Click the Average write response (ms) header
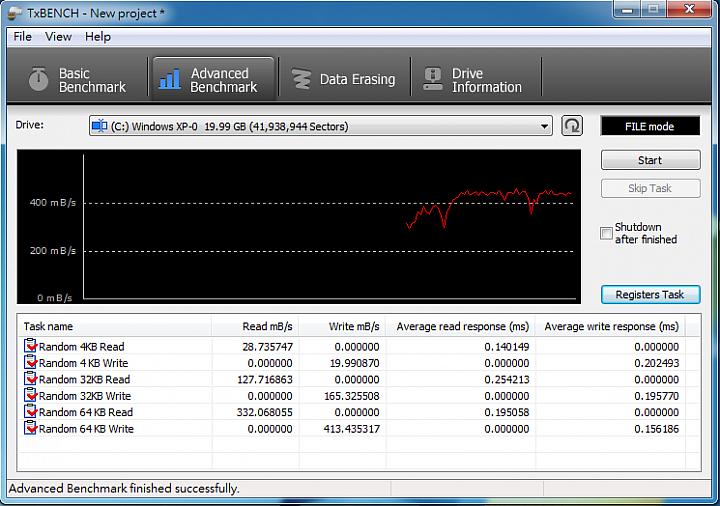Screen dimensions: 720x506 click(x=610, y=326)
